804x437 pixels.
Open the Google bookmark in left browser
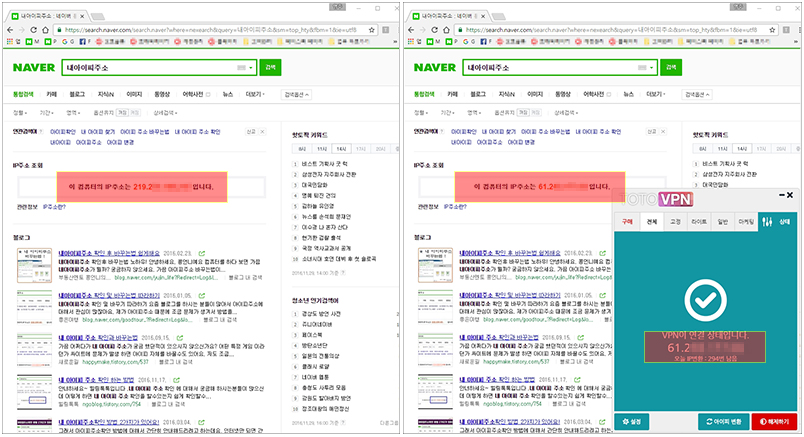pyautogui.click(x=68, y=42)
